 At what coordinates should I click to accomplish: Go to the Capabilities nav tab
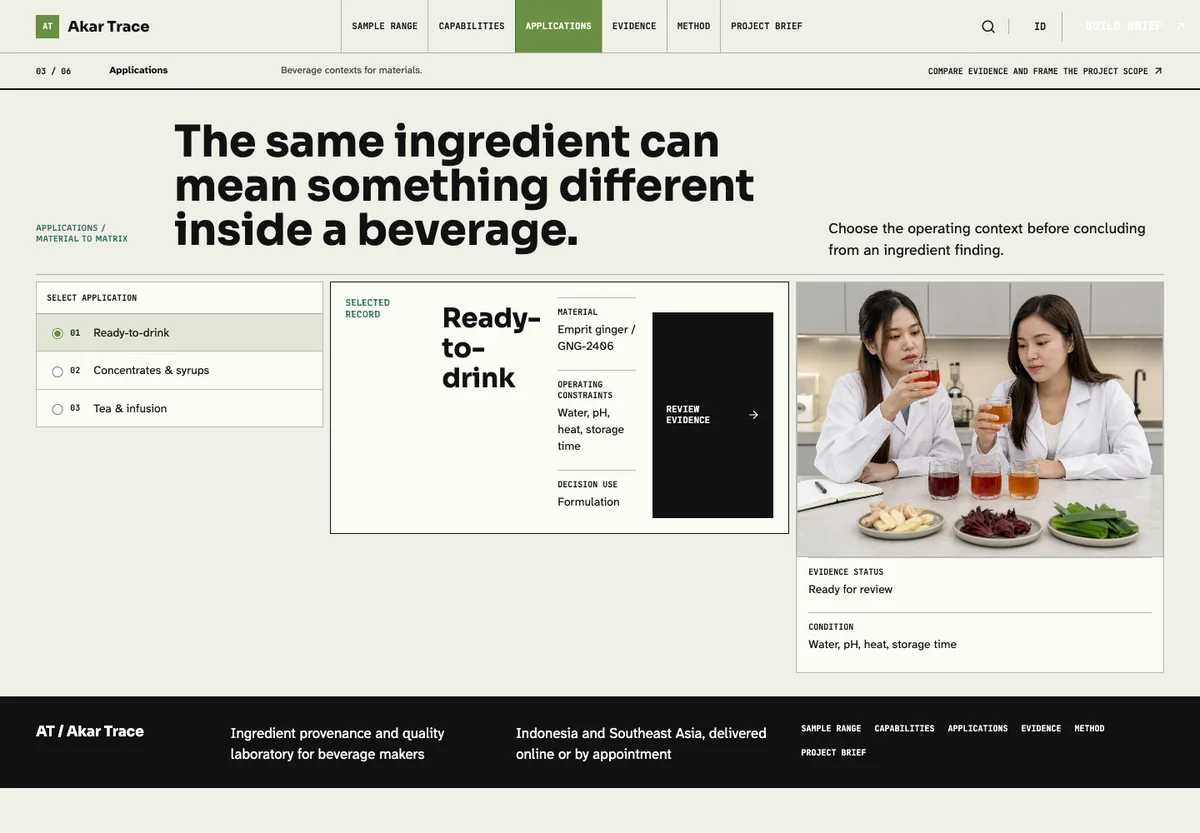click(471, 26)
